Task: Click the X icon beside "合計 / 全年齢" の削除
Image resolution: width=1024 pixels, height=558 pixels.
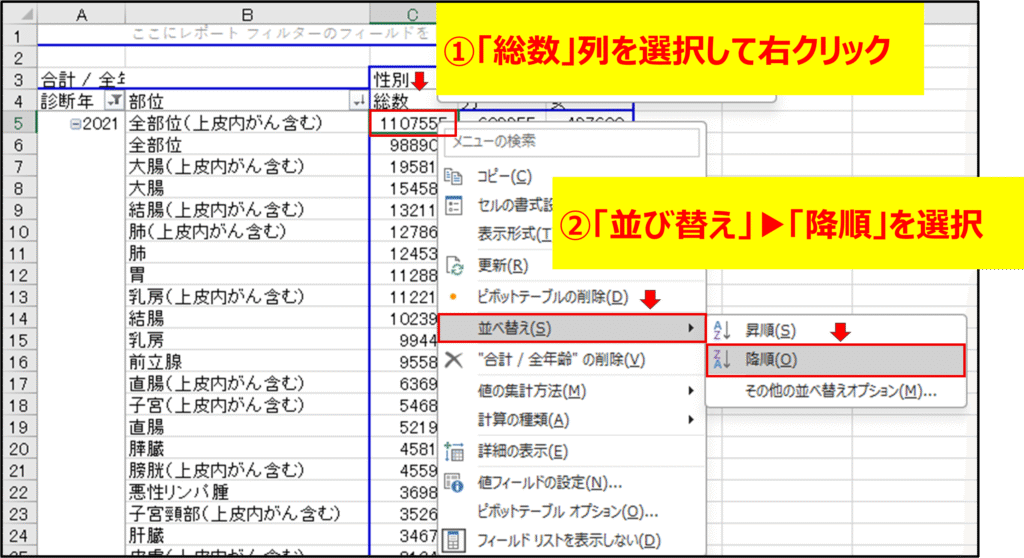Action: (454, 359)
